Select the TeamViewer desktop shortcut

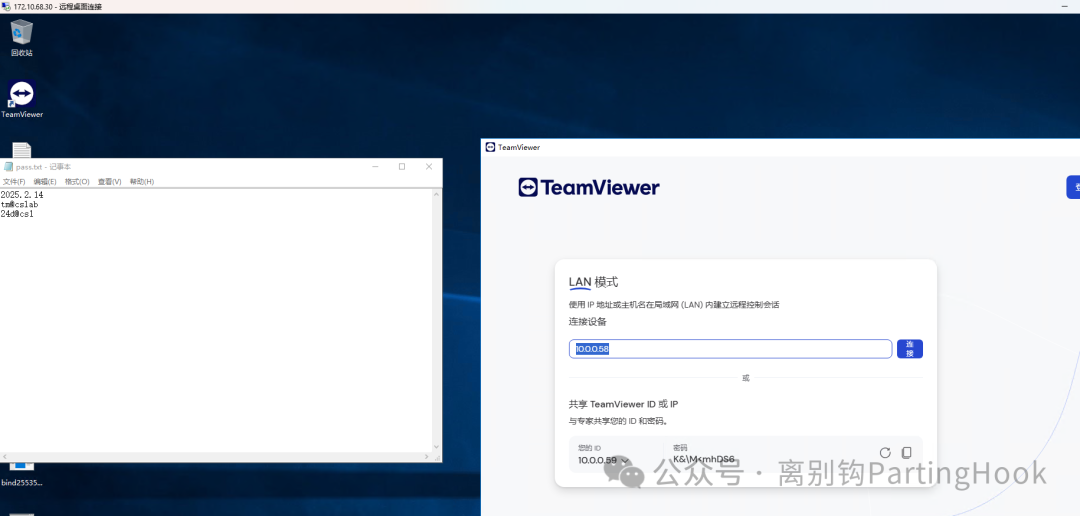click(22, 99)
